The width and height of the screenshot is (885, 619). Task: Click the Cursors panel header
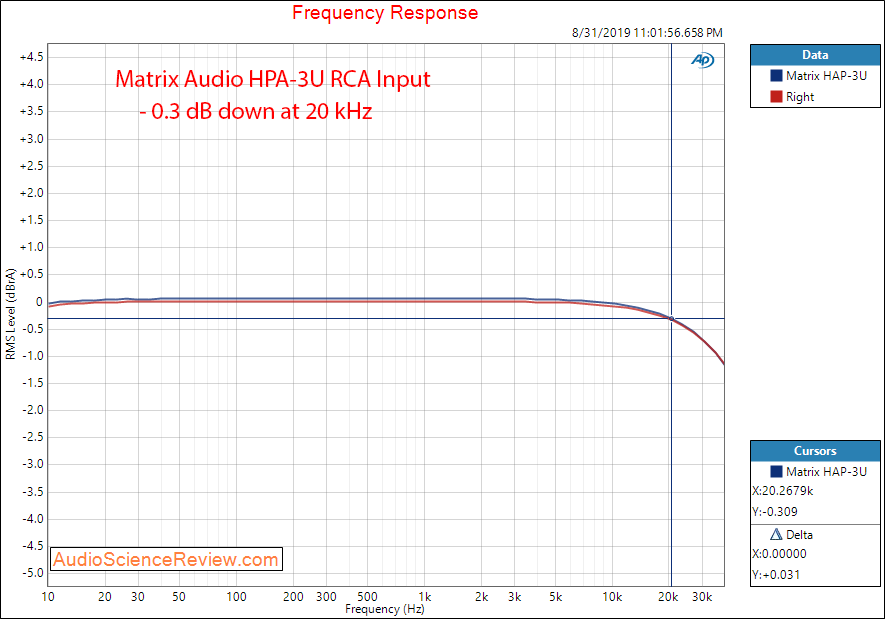[815, 451]
